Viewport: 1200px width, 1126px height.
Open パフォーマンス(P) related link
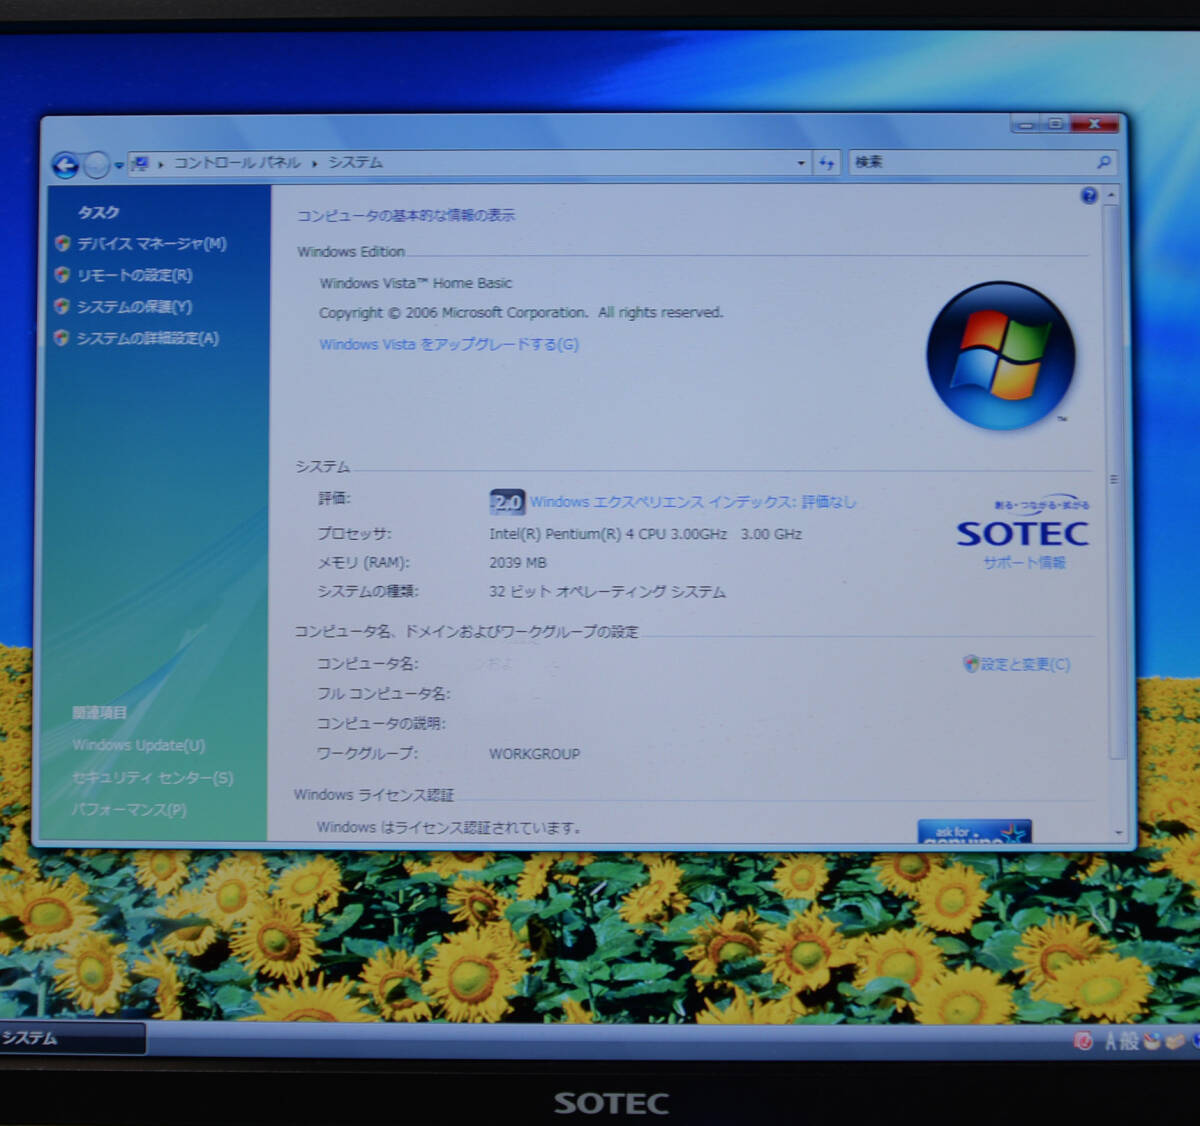pos(129,809)
